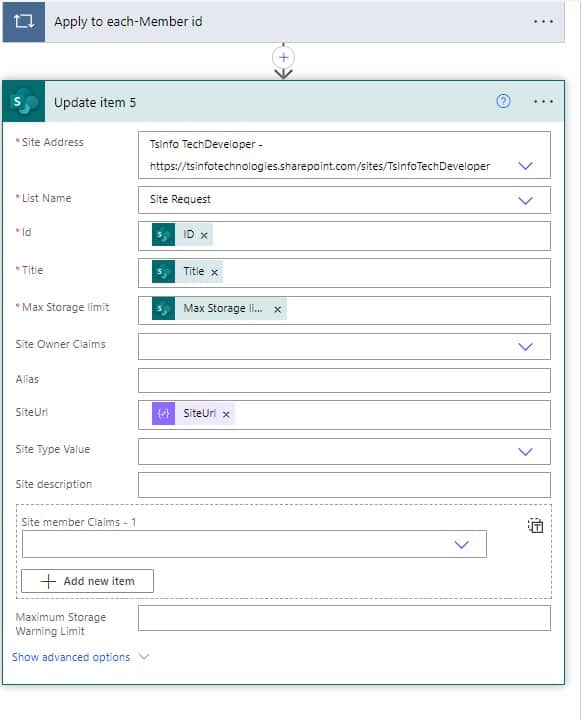The width and height of the screenshot is (582, 720).
Task: Click the Show advanced options link
Action: click(71, 657)
